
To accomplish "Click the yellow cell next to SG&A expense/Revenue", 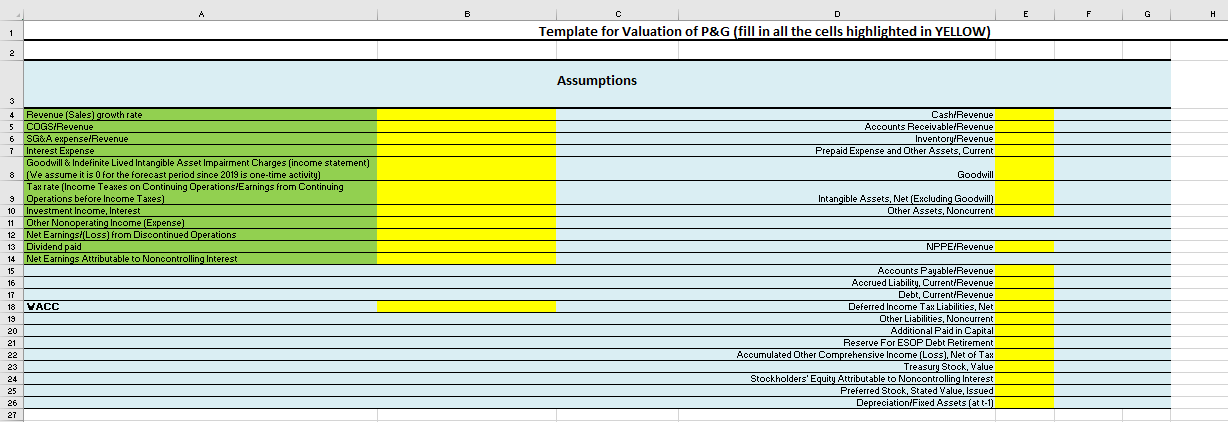I will pos(466,139).
